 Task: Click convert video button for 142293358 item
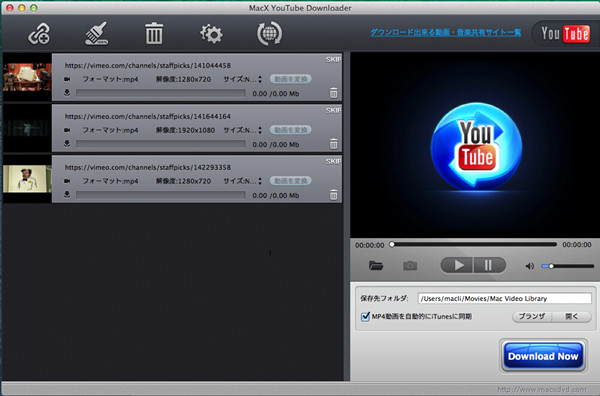pyautogui.click(x=291, y=181)
